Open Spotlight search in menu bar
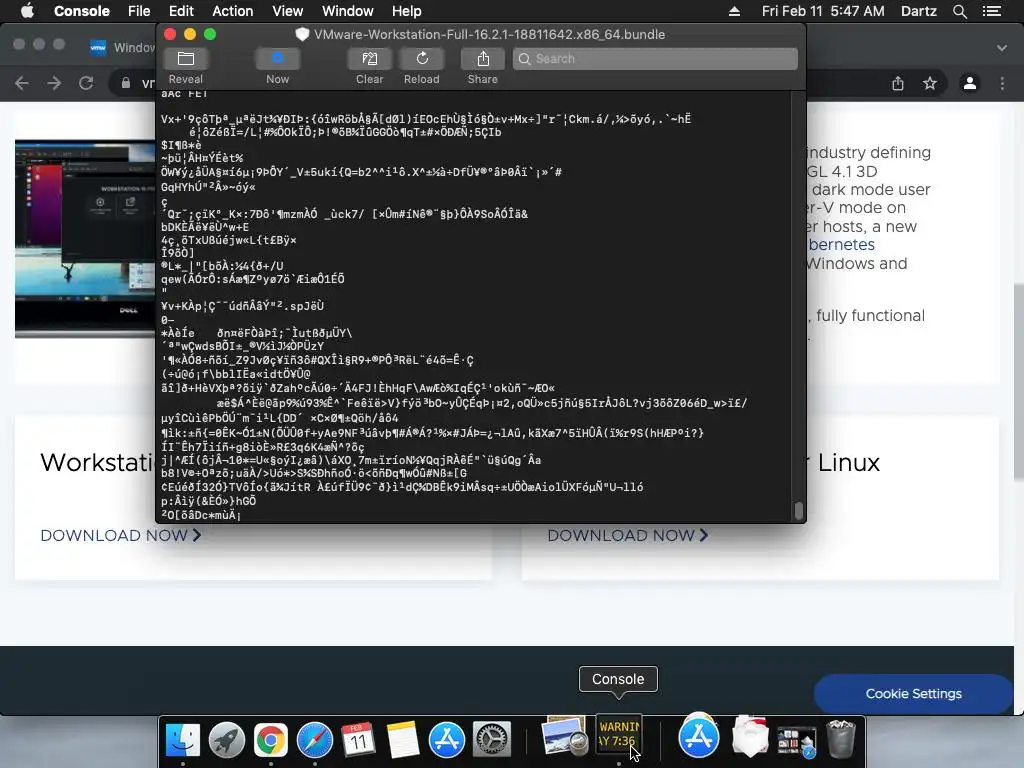1024x768 pixels. tap(959, 11)
